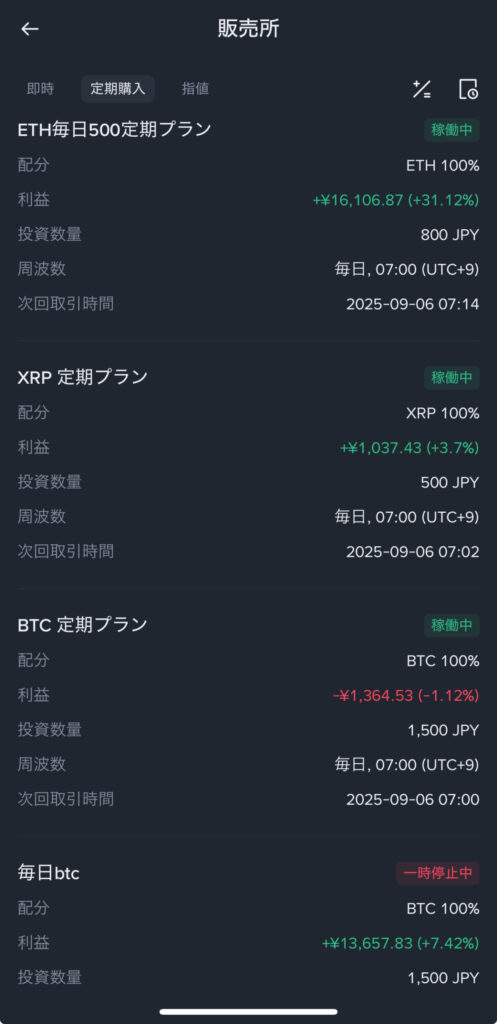
Task: Go back using the arrow icon
Action: coord(30,29)
